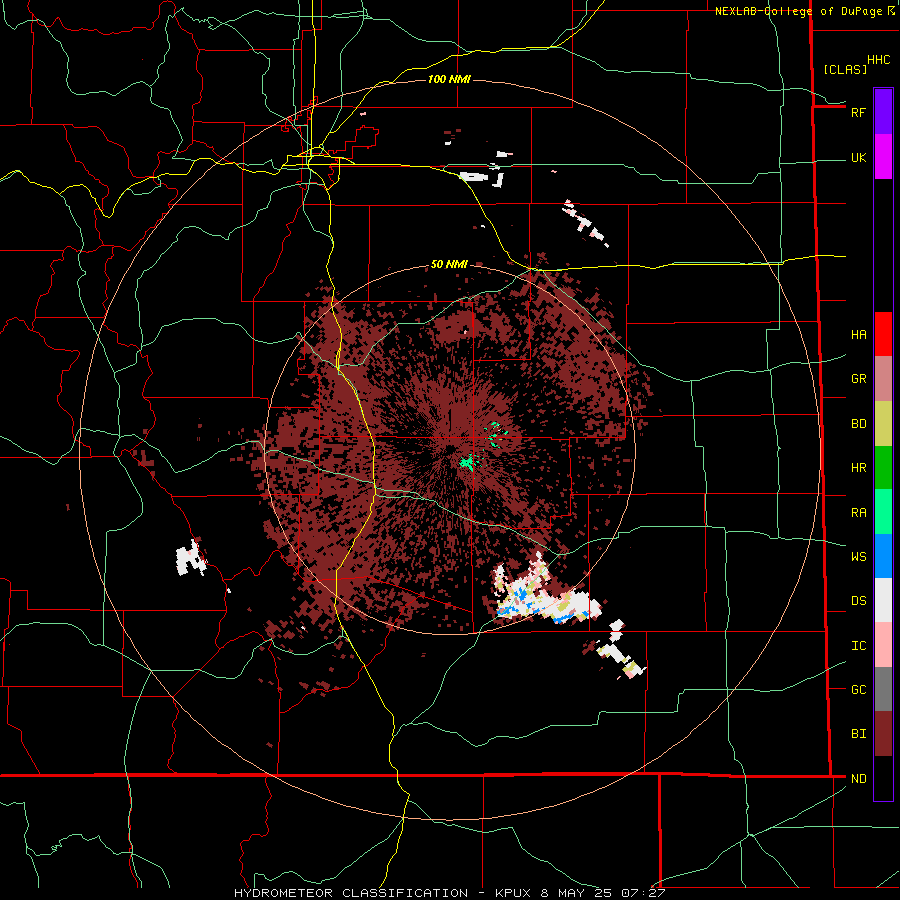Click the DS white color swatch

883,600
